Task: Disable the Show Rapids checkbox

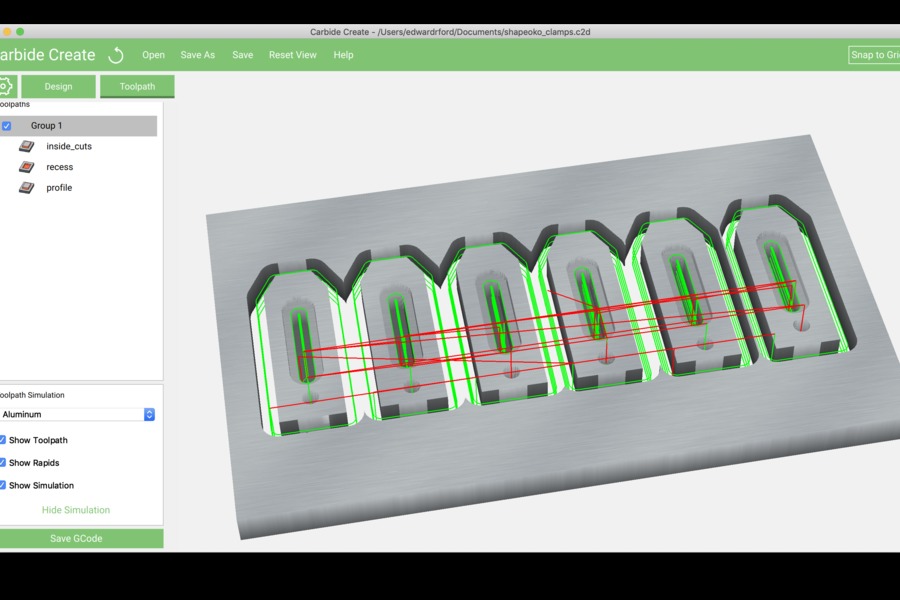Action: (2, 462)
